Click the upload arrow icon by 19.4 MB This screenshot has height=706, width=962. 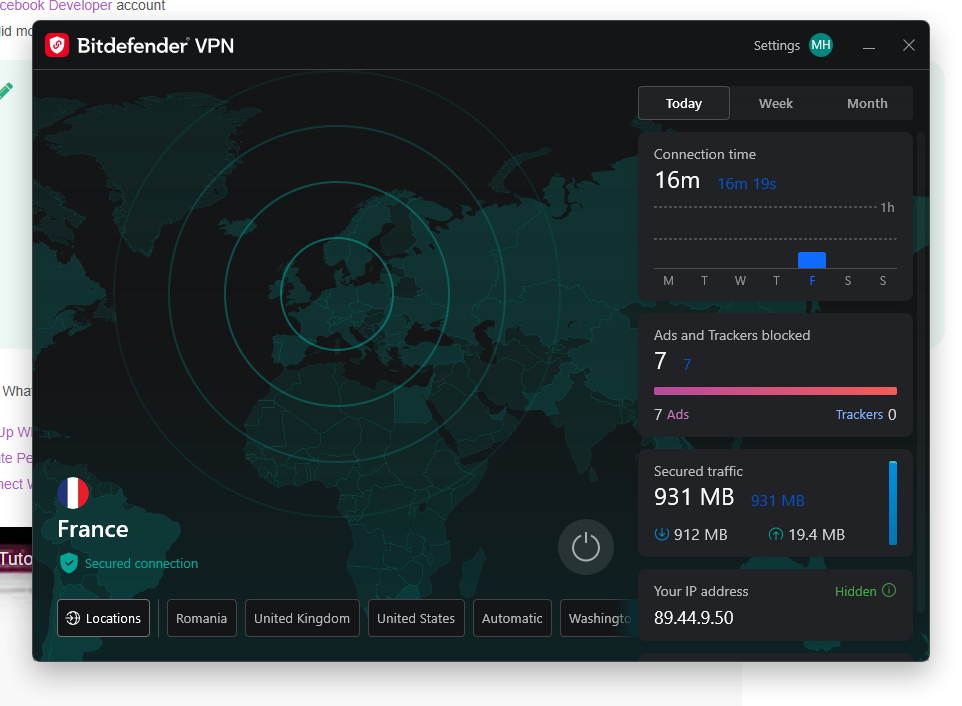tap(775, 534)
